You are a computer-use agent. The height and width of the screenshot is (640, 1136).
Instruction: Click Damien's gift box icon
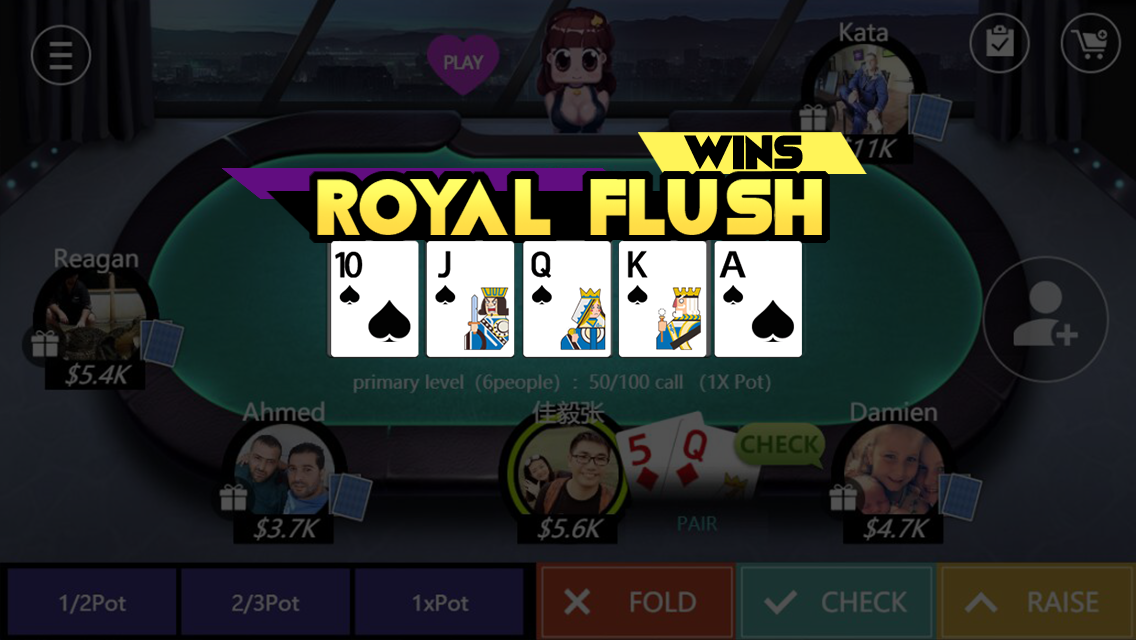[x=843, y=497]
